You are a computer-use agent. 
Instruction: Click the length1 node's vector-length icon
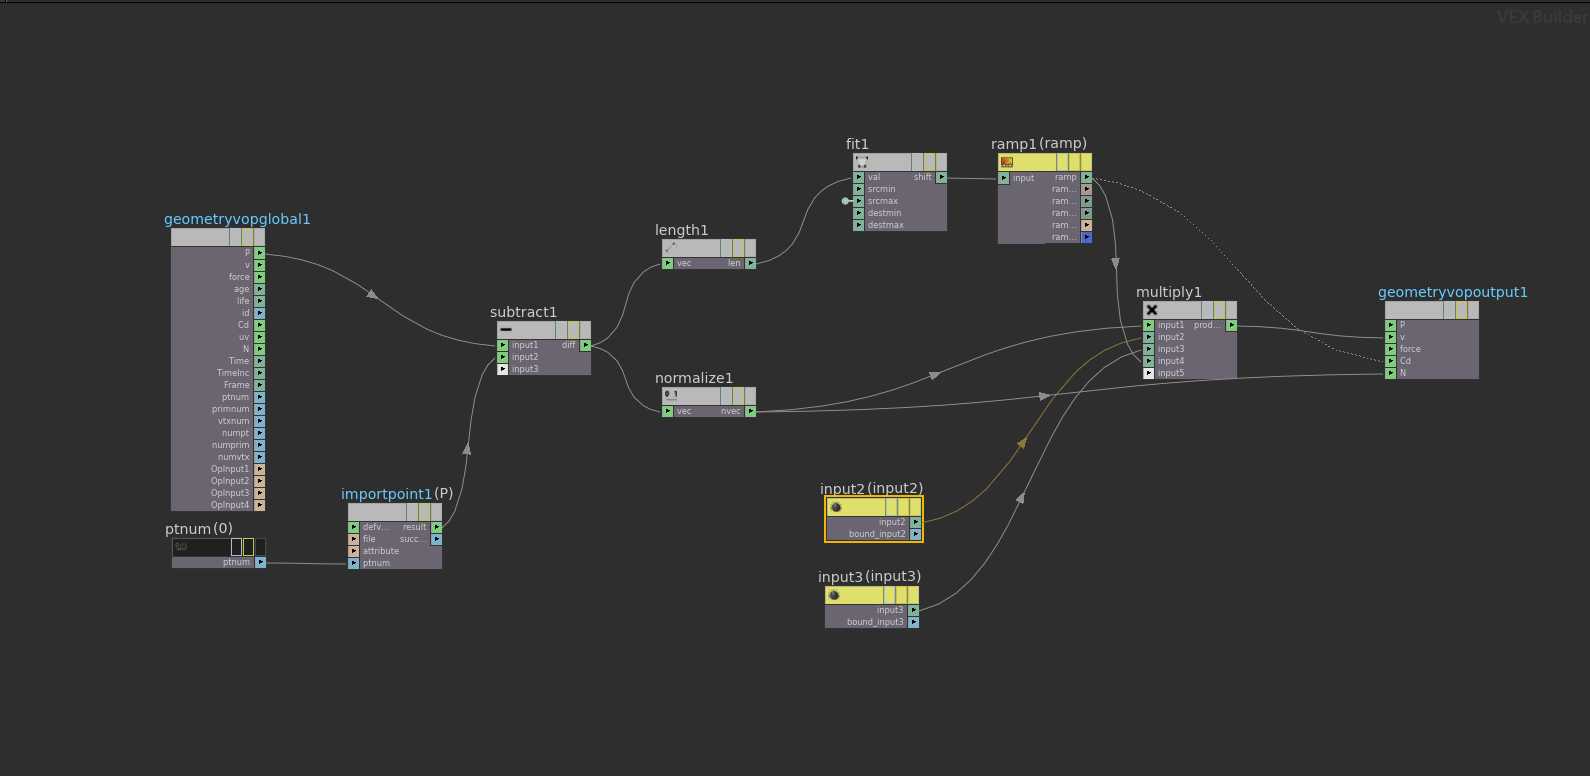(x=670, y=247)
